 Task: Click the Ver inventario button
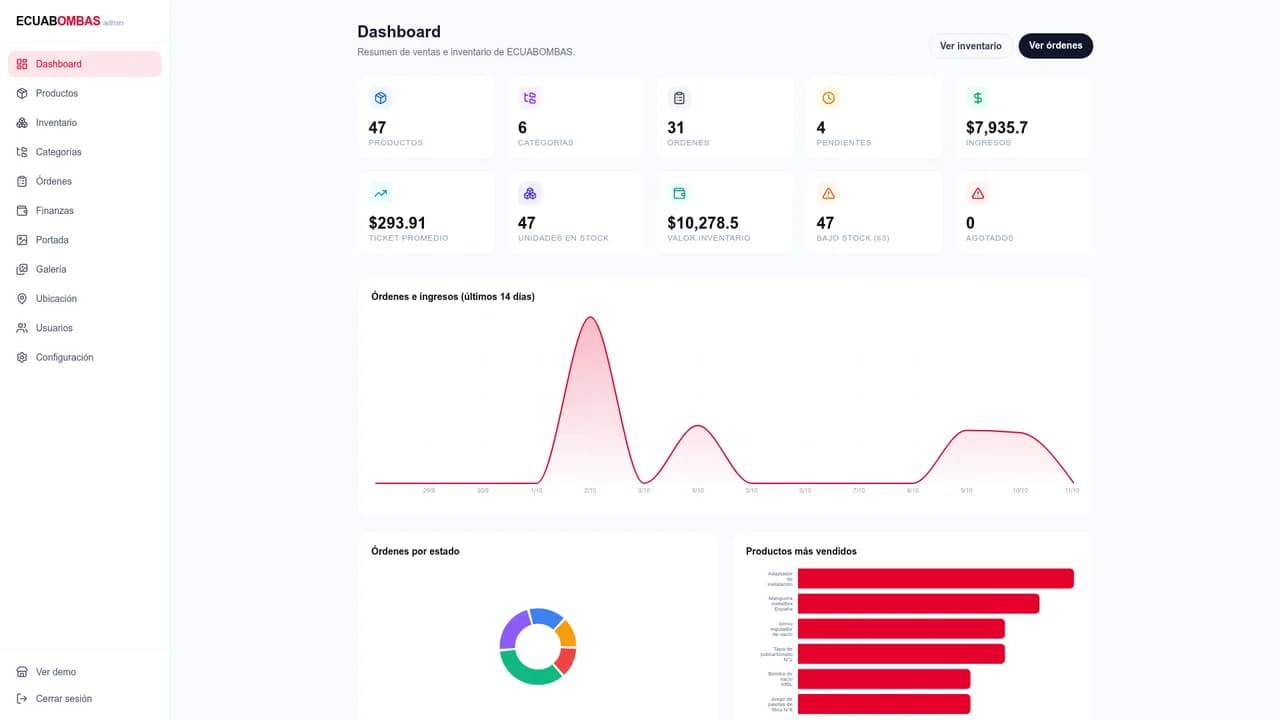point(970,46)
